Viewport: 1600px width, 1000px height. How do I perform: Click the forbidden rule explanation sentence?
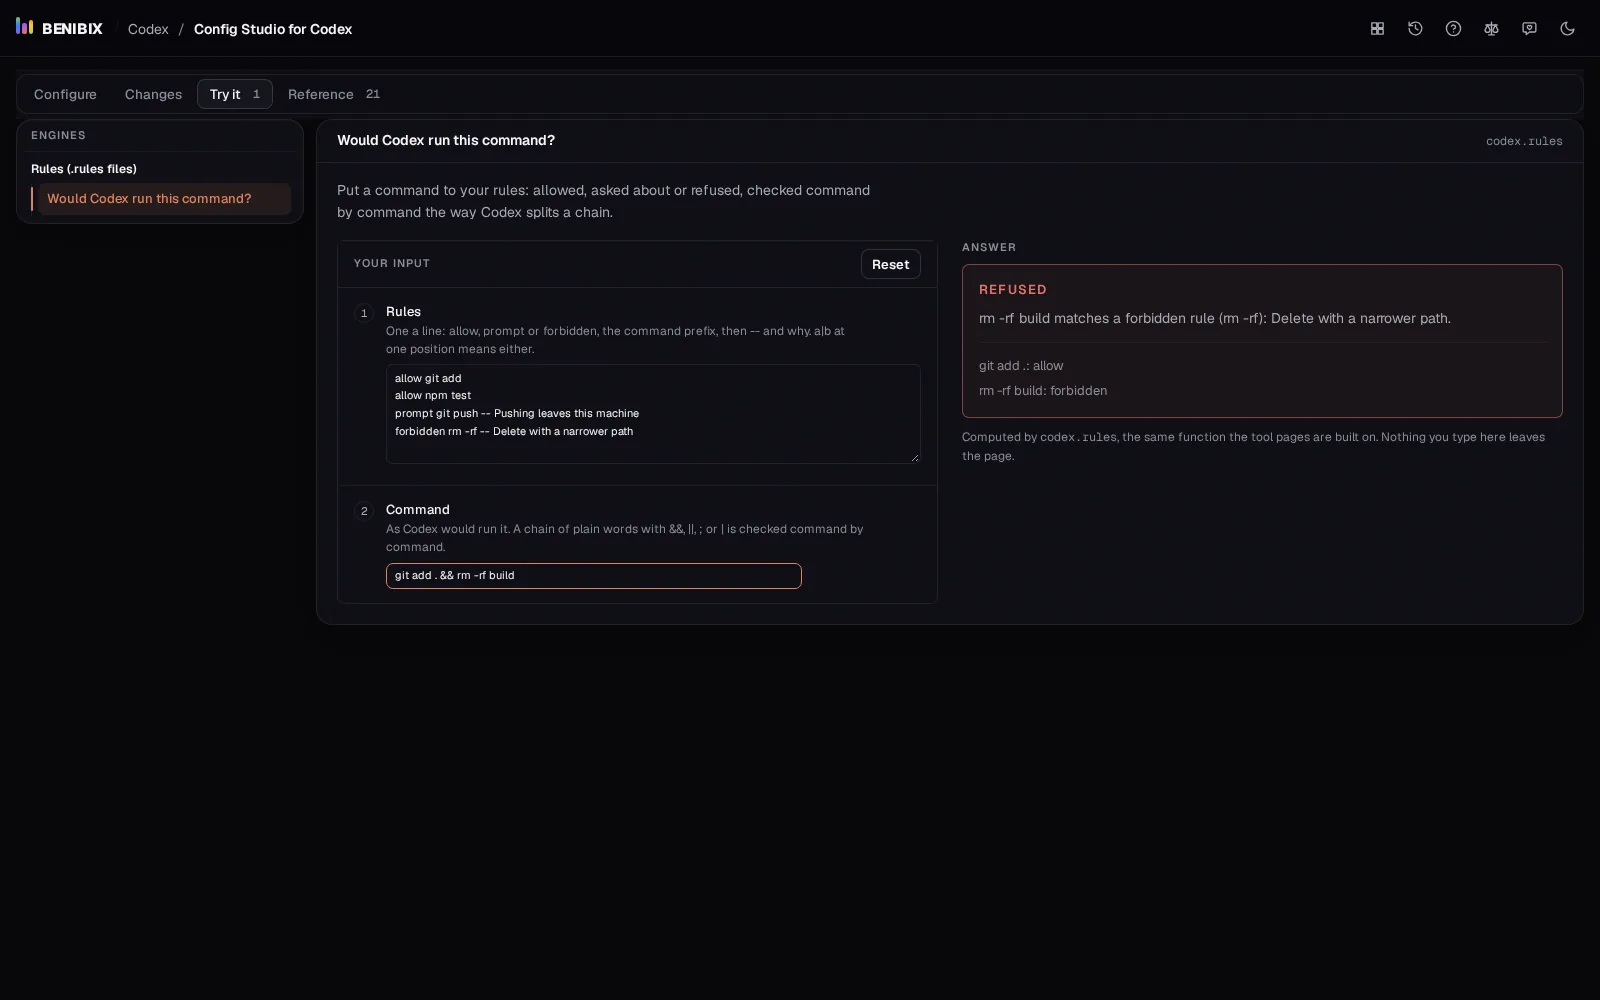1215,318
